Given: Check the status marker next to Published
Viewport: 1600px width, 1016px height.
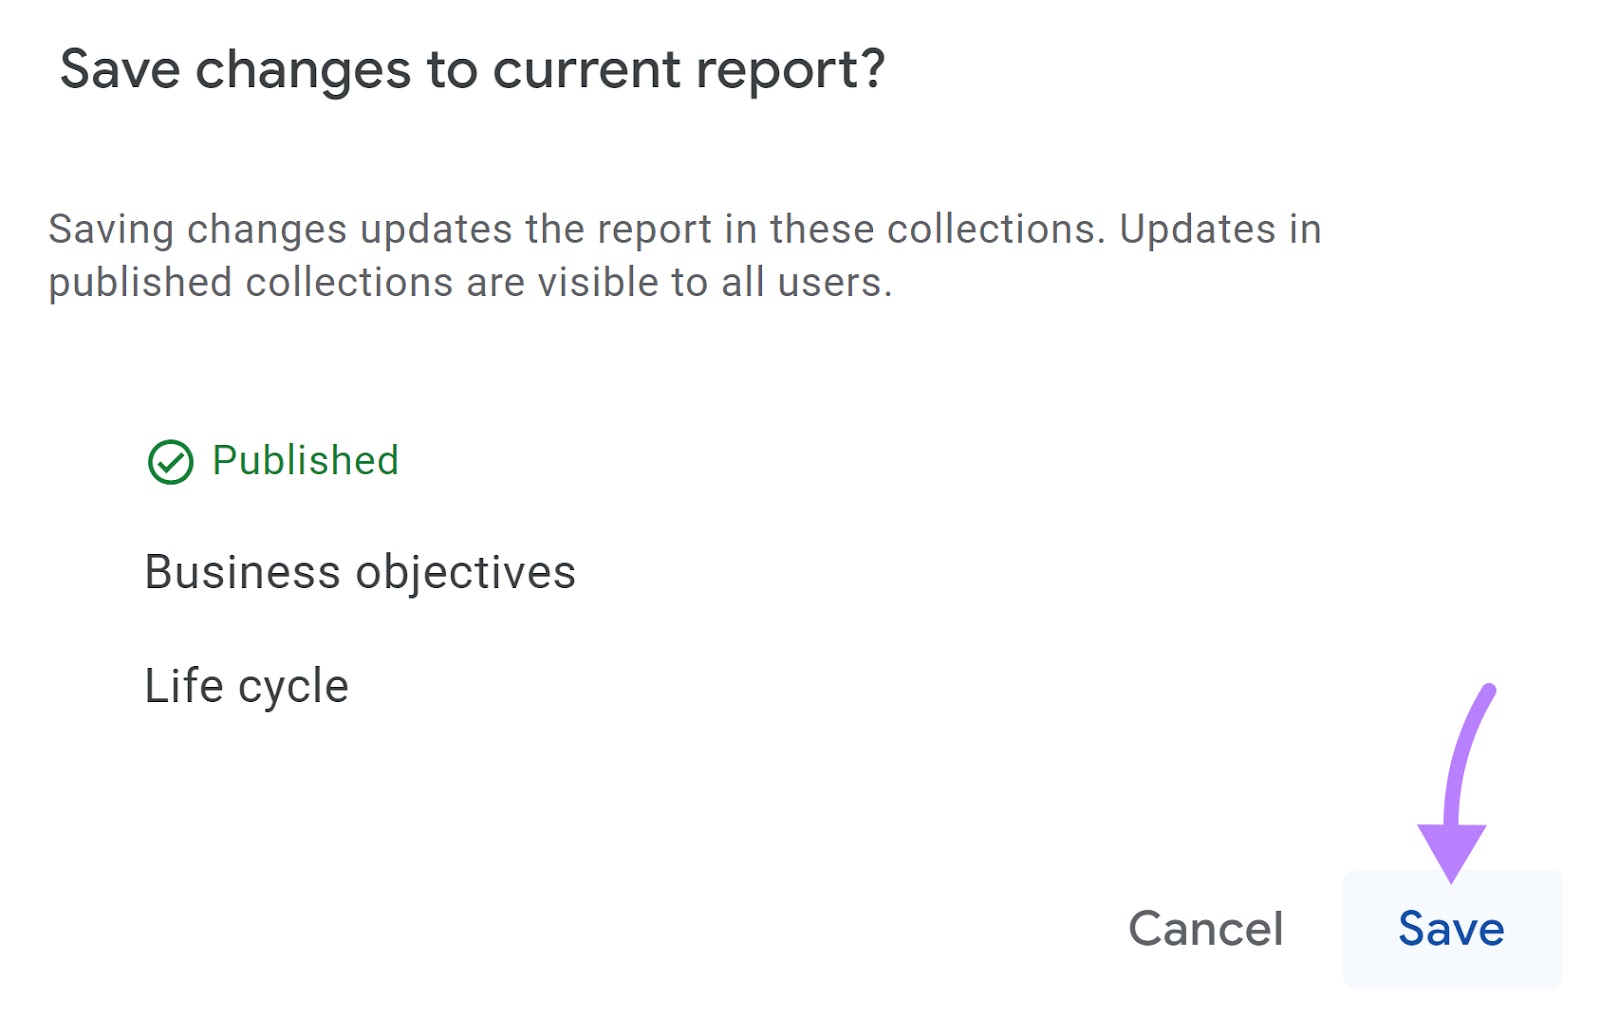Looking at the screenshot, I should (x=173, y=461).
